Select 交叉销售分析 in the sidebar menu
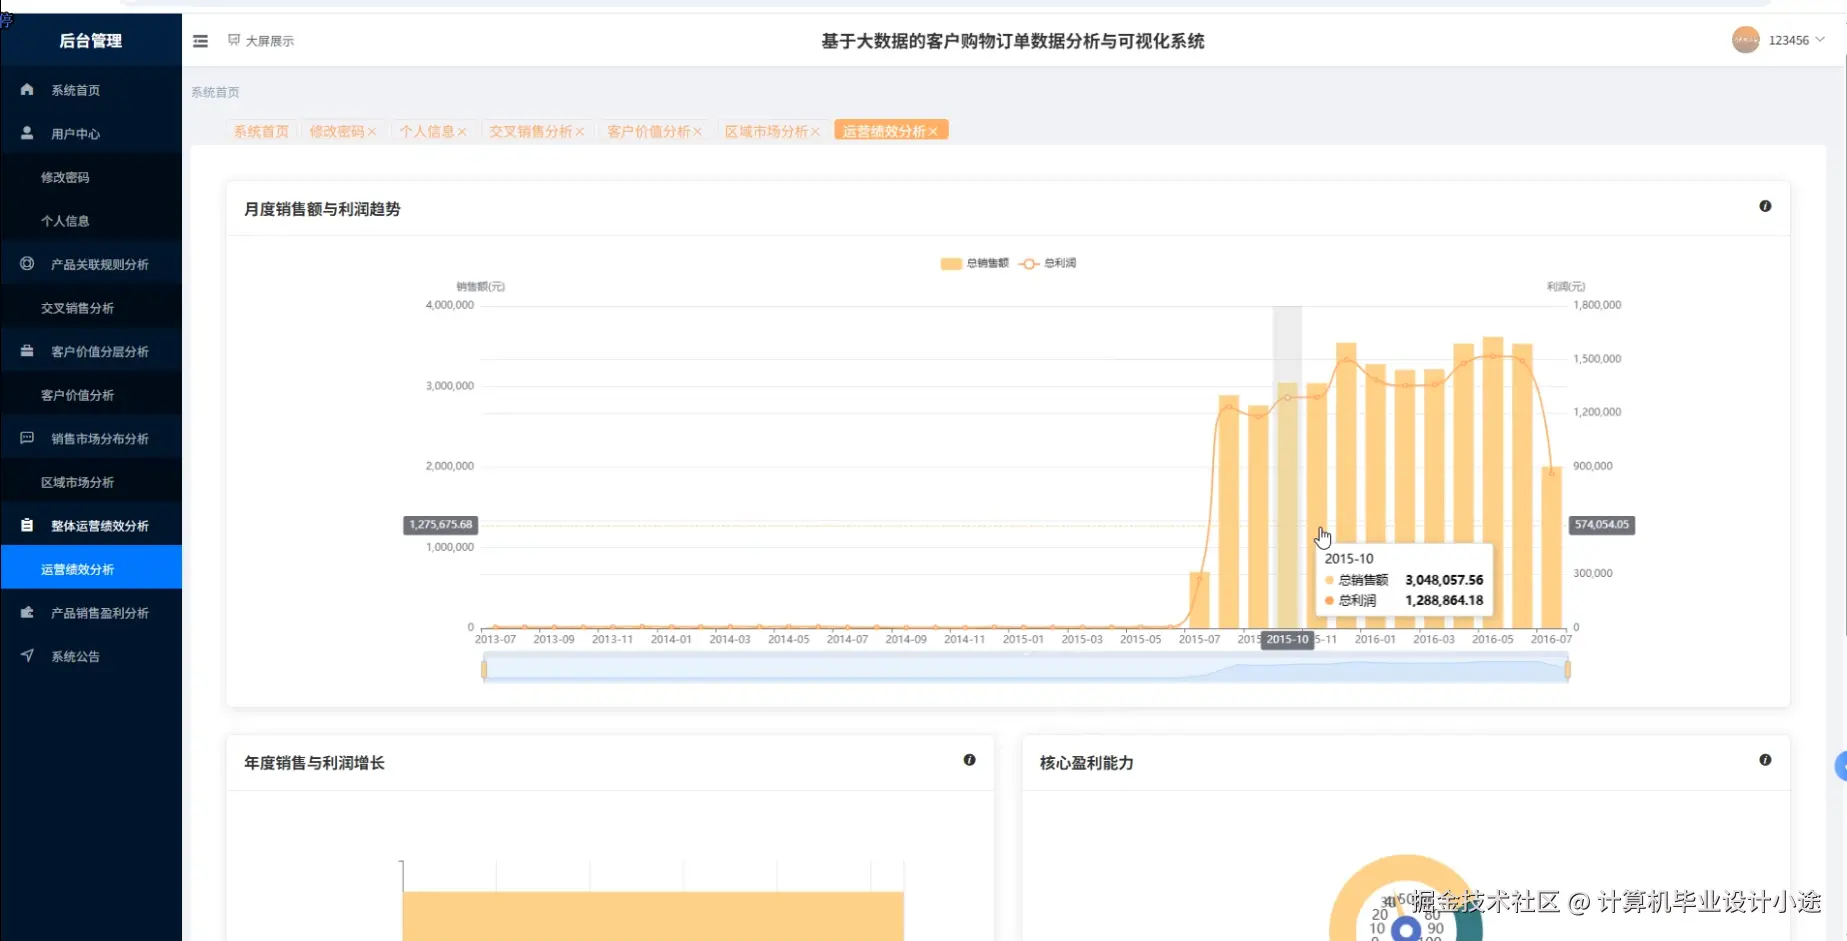Viewport: 1847px width, 941px height. [x=91, y=308]
